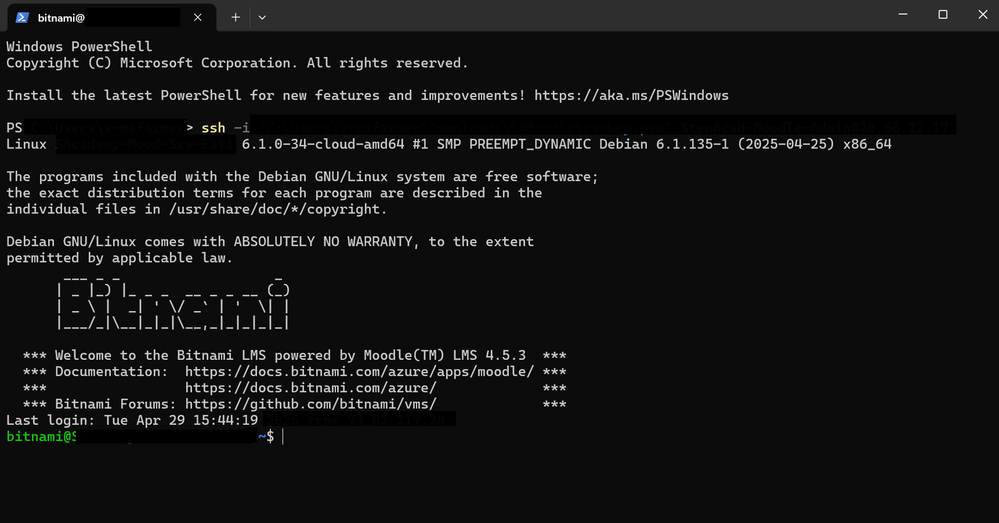Open the Bitnami Forums GitHub link

(x=310, y=404)
